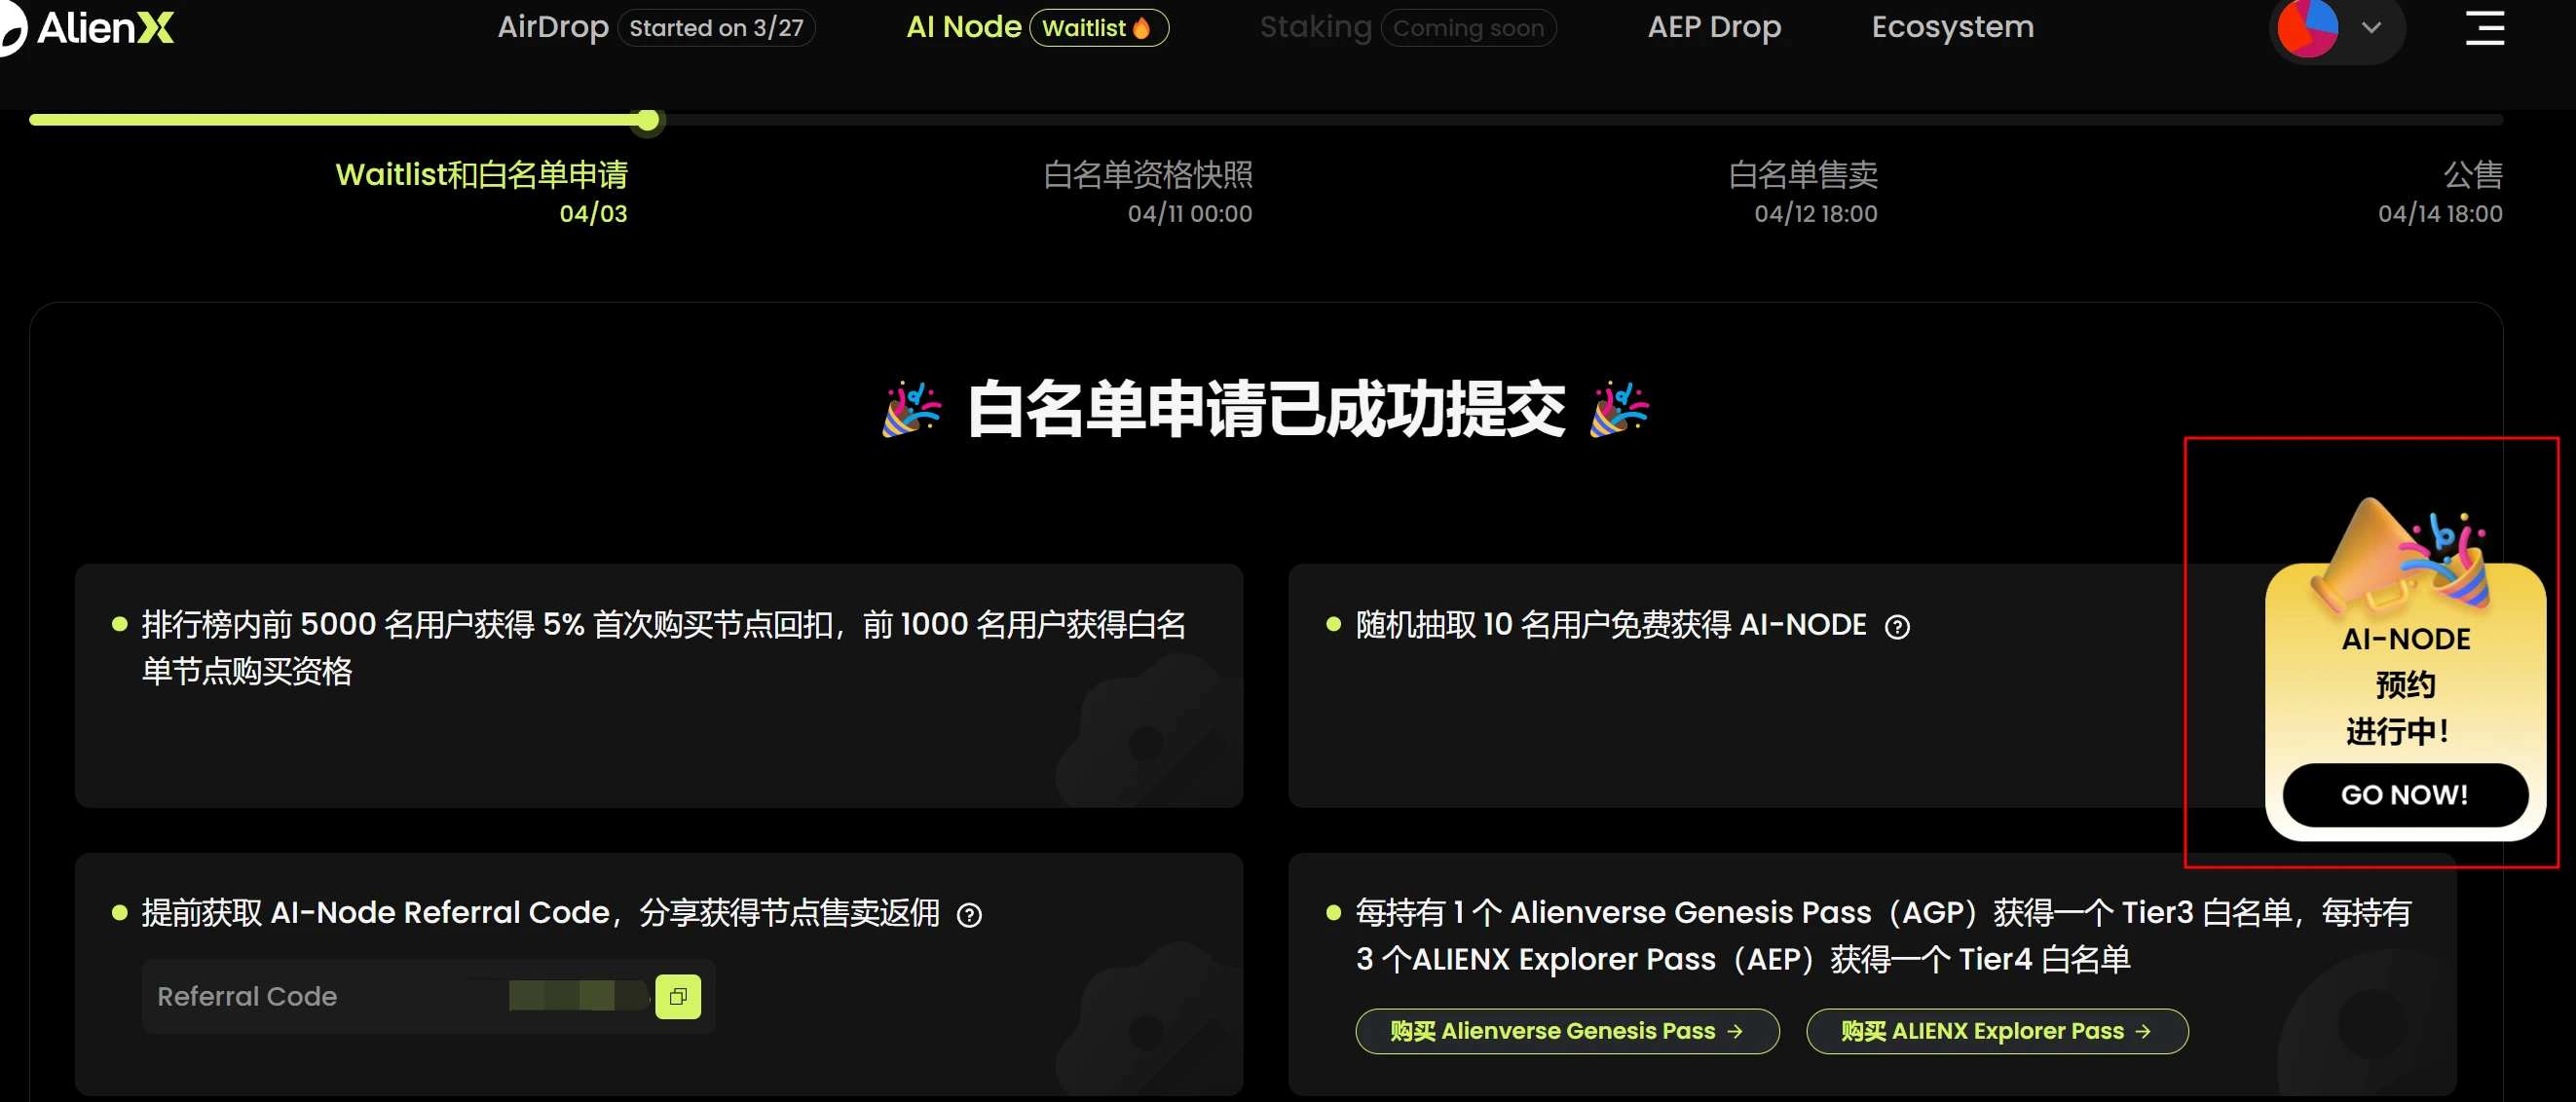The image size is (2576, 1102).
Task: Click the help icon beside Referral Code description
Action: [971, 915]
